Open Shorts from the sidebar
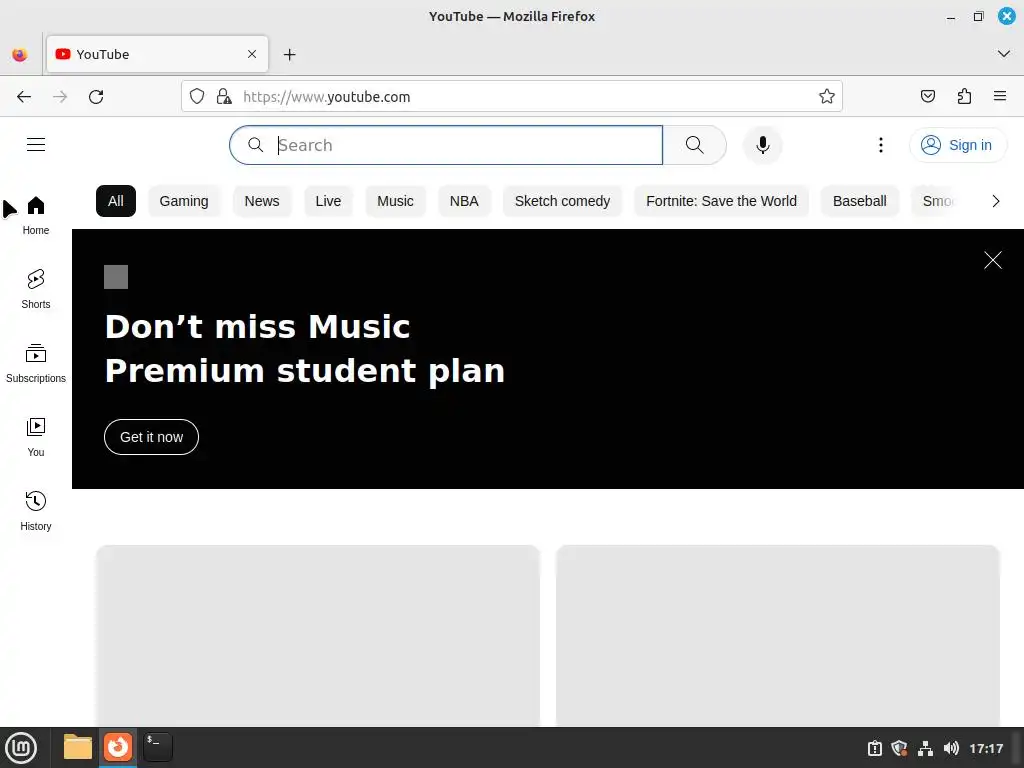 point(36,289)
